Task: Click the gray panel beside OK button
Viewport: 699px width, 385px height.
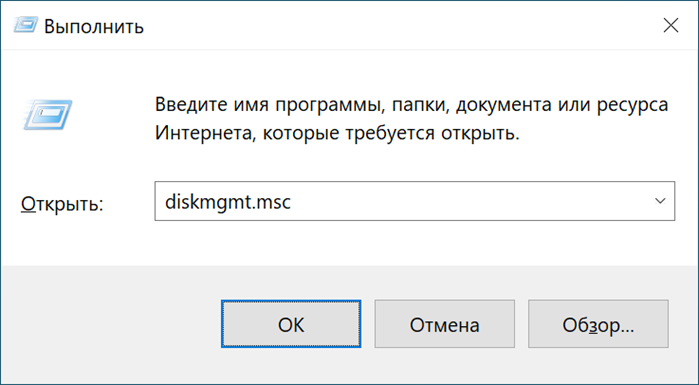Action: click(111, 324)
